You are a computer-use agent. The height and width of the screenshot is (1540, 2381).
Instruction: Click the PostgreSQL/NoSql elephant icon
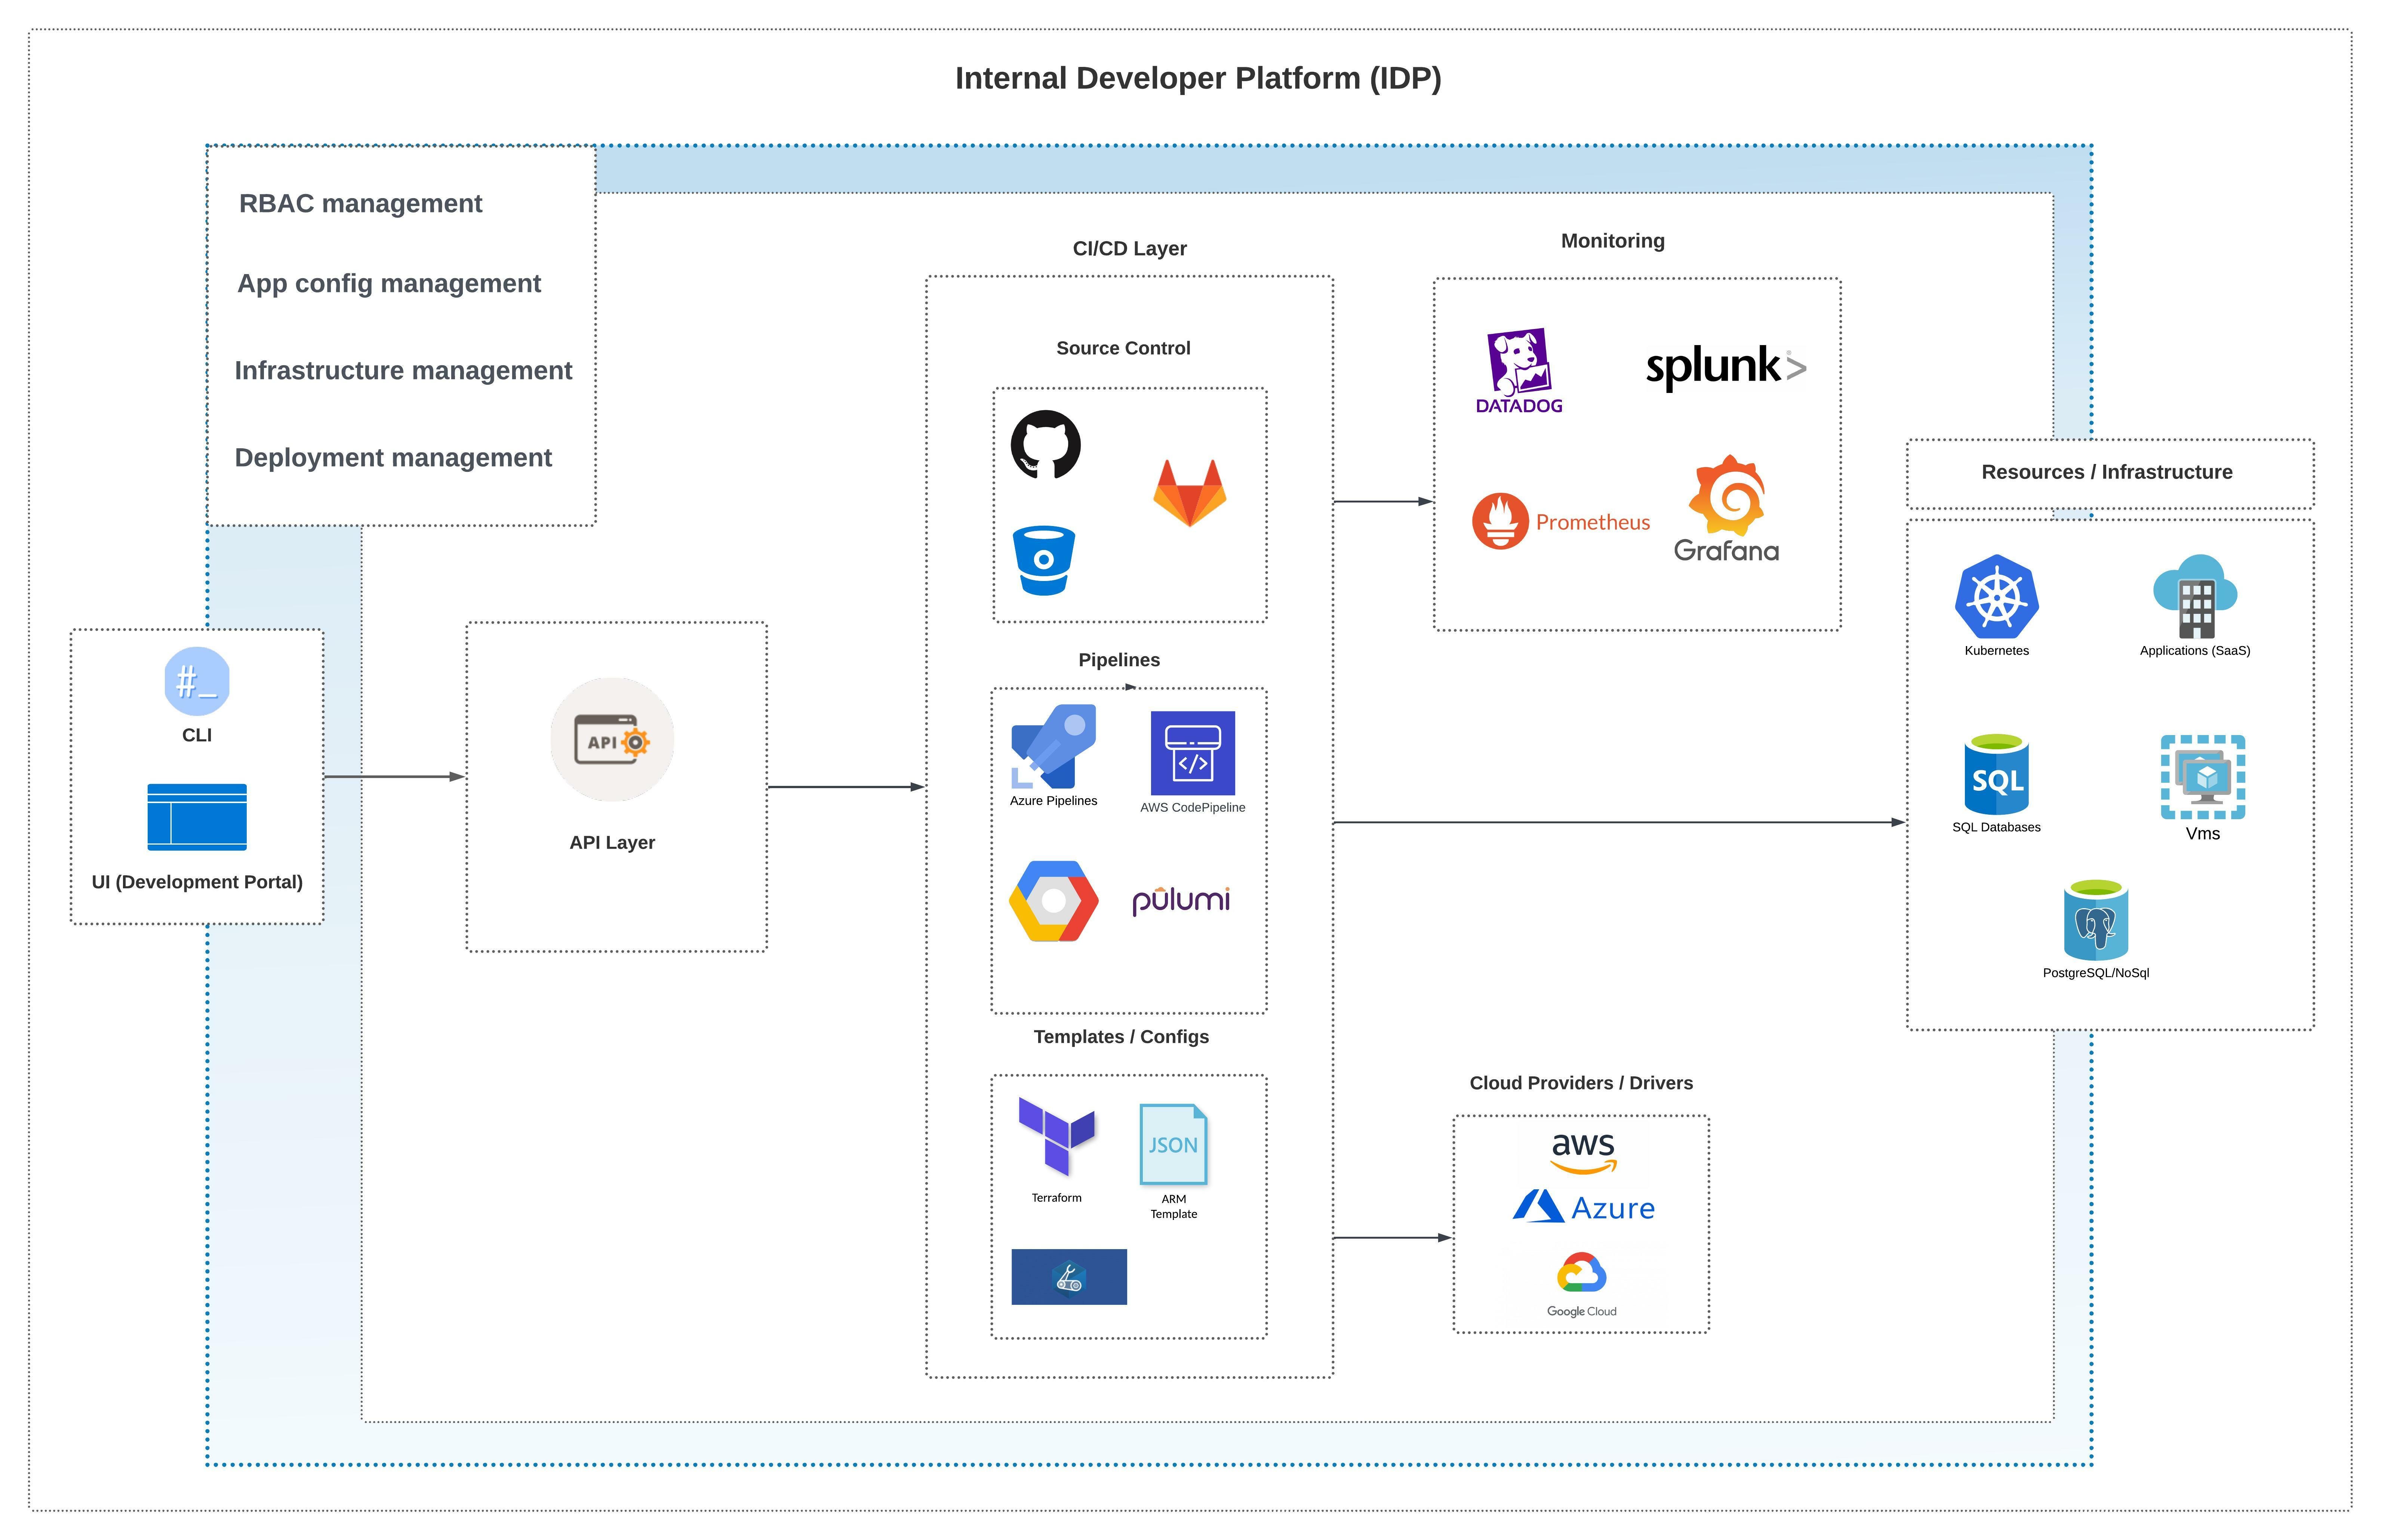point(2095,920)
